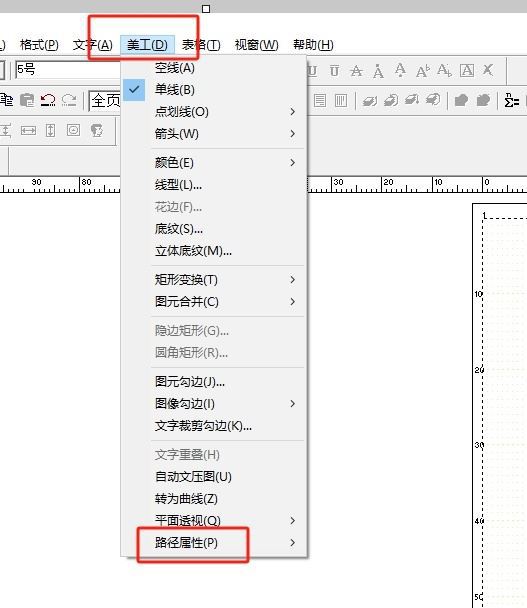This screenshot has width=527, height=608.
Task: Select the vertical text layout icon
Action: click(x=341, y=100)
